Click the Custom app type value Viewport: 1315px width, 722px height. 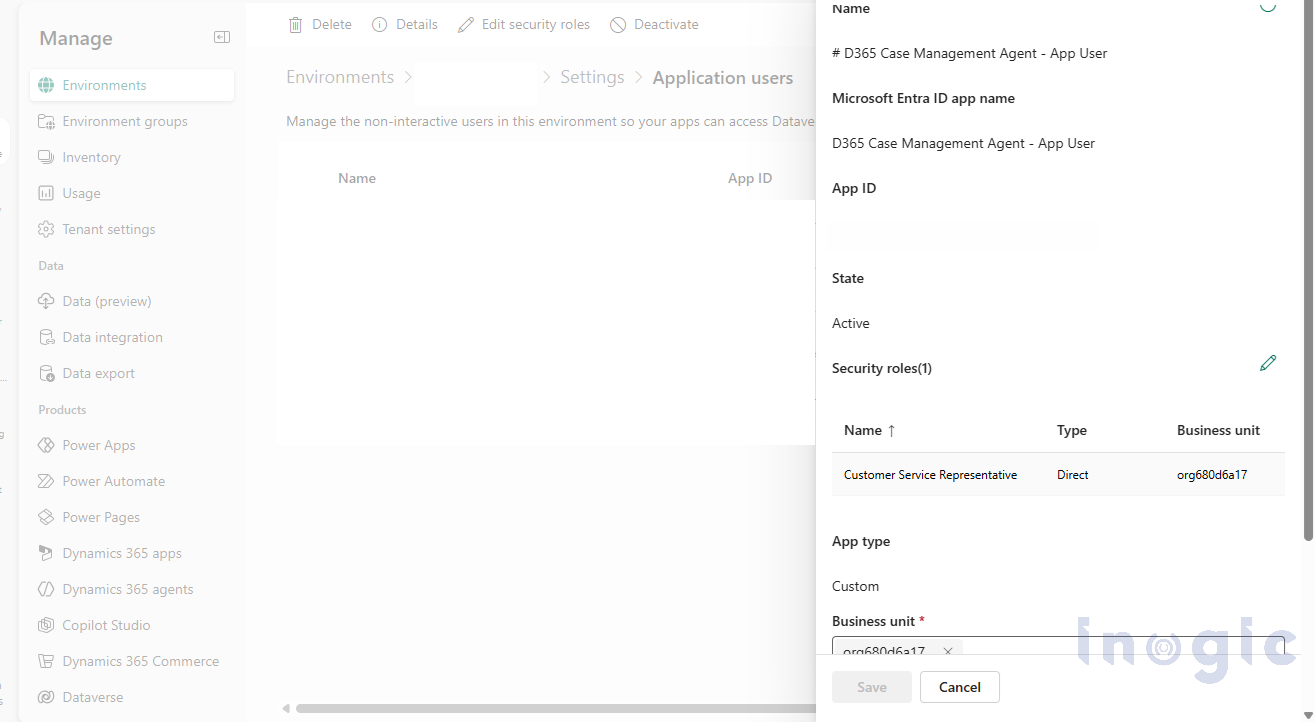pos(856,586)
